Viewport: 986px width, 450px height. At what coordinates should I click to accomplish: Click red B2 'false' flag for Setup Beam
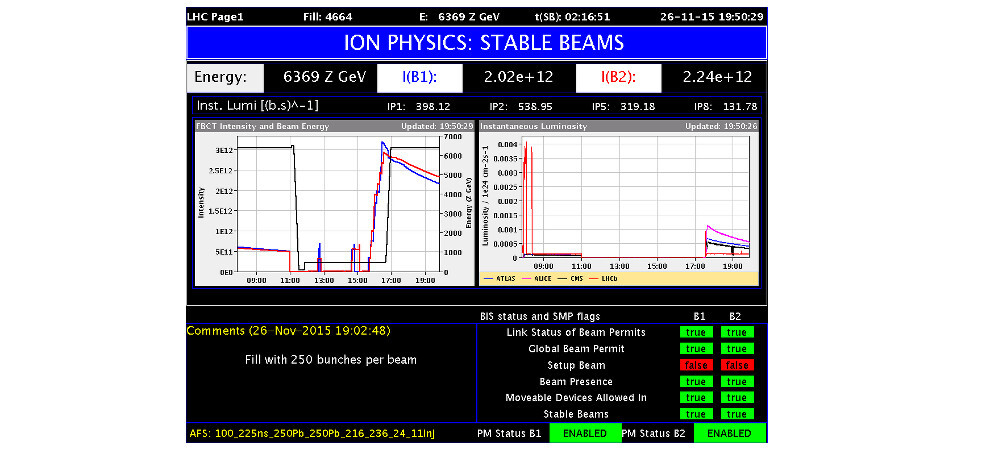(737, 365)
